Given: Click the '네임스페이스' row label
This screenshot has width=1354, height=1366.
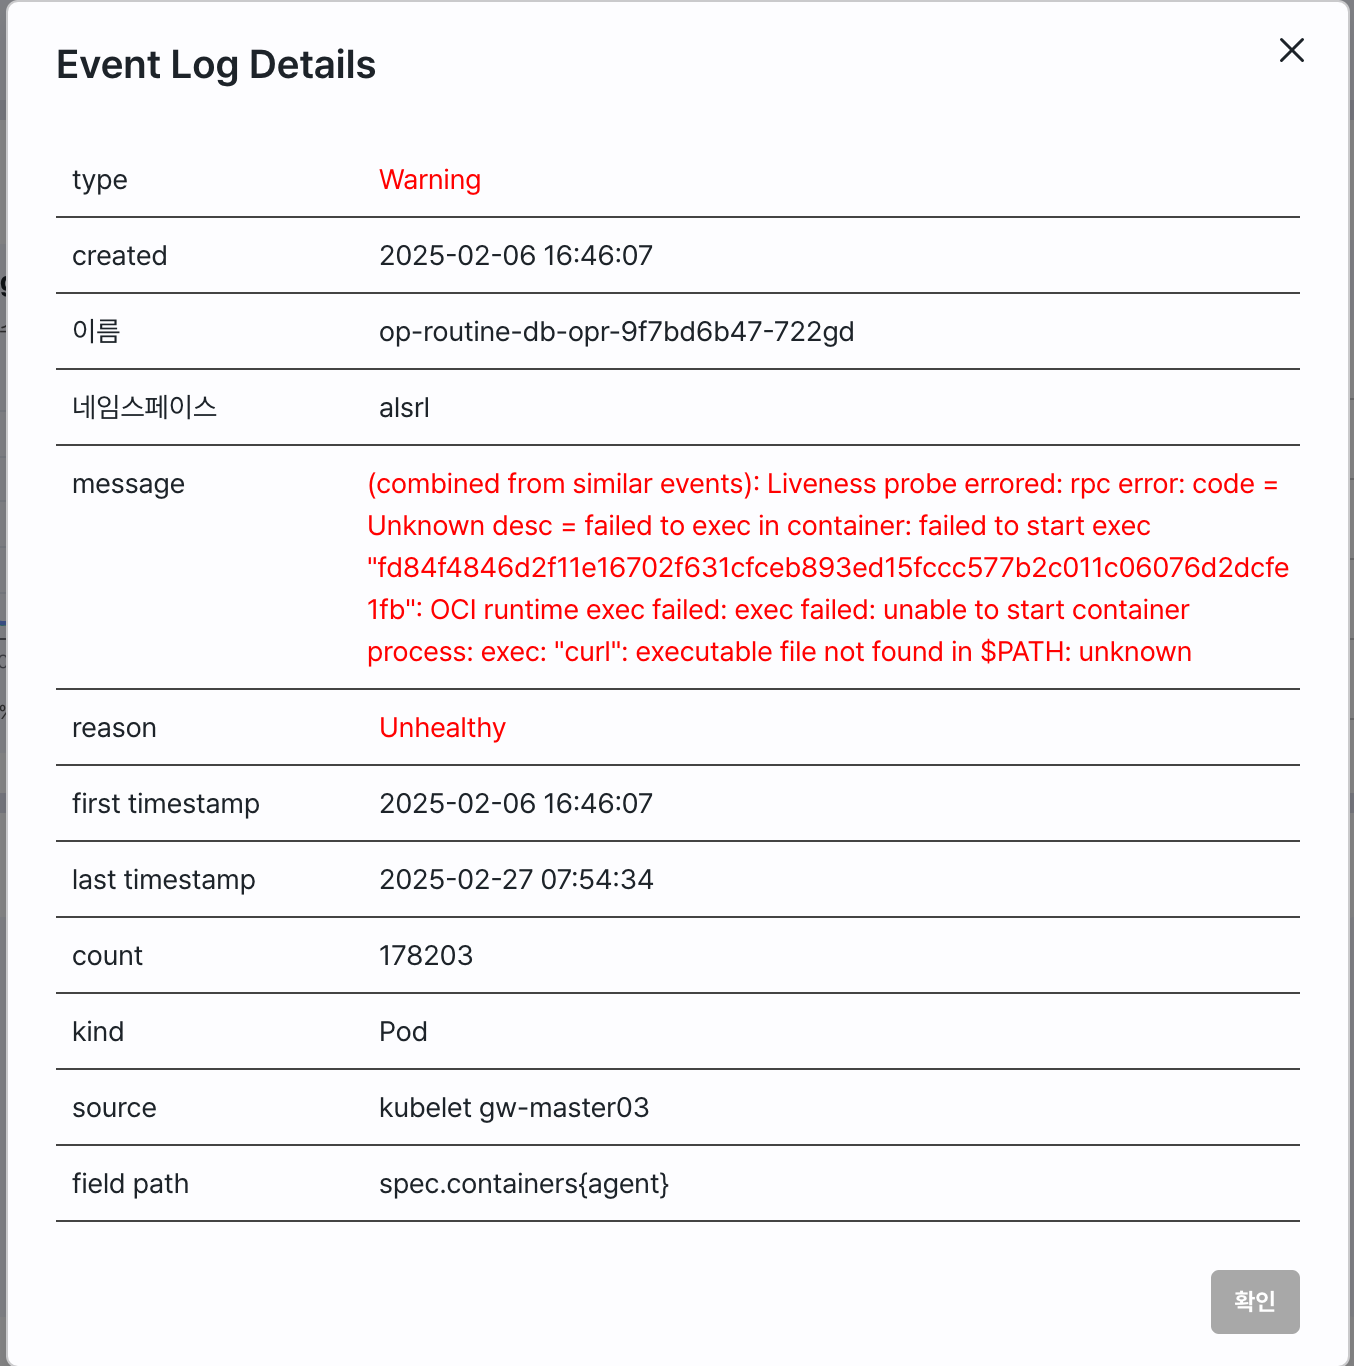Looking at the screenshot, I should tap(145, 407).
